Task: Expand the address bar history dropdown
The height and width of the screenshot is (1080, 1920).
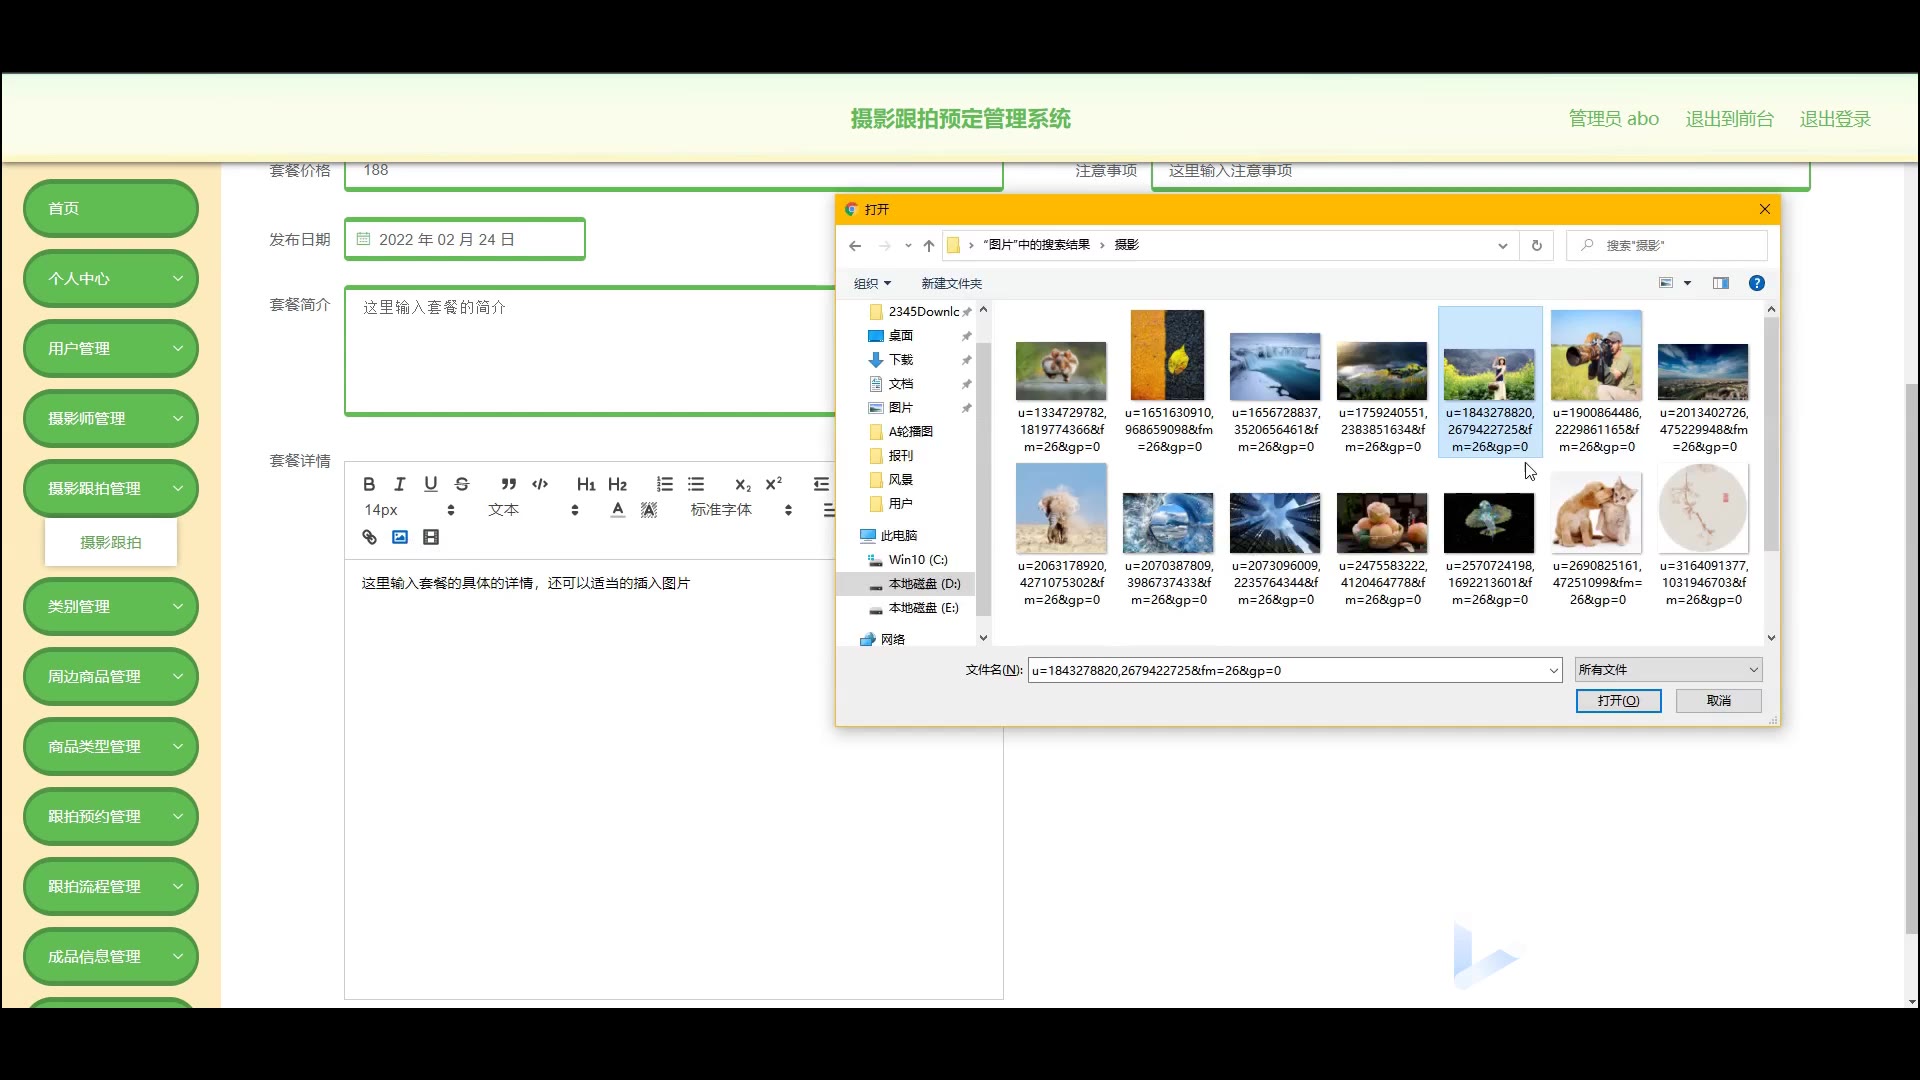Action: [1502, 245]
